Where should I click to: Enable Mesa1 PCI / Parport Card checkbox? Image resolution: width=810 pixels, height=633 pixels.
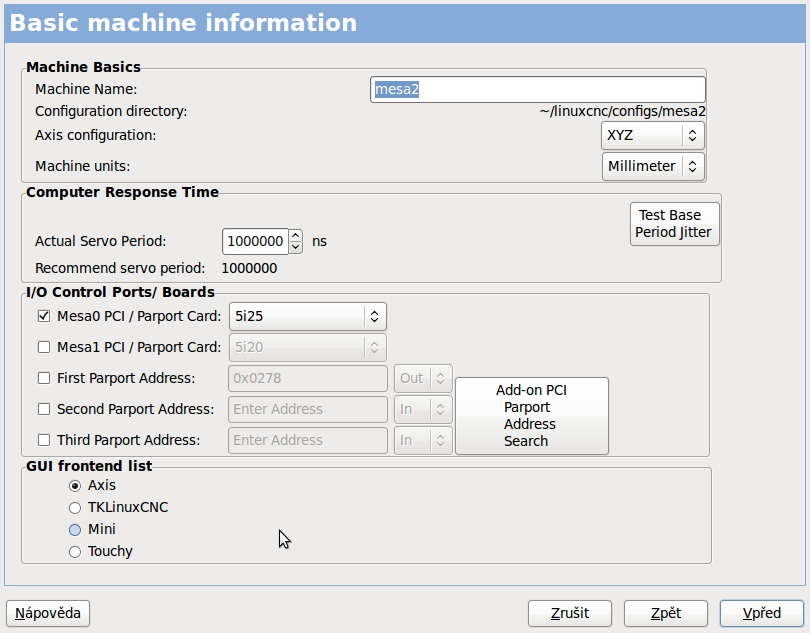click(x=43, y=348)
